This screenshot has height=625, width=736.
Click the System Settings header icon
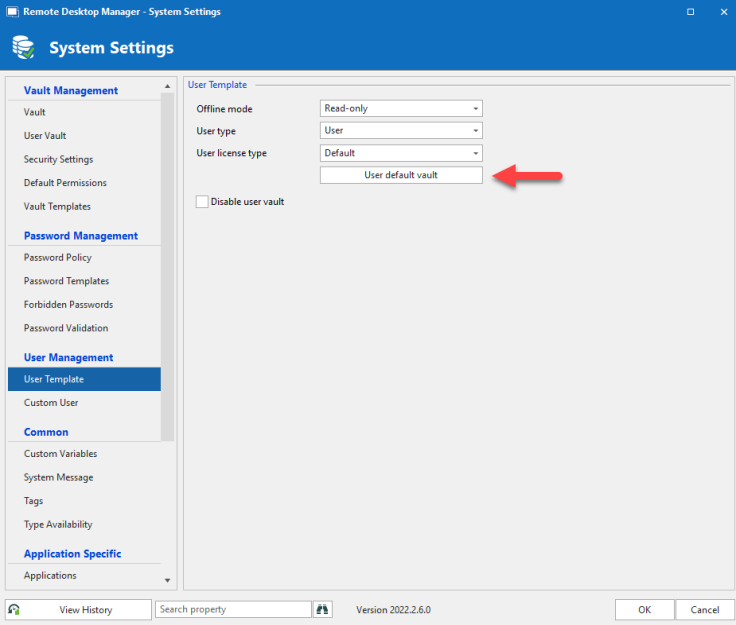(24, 47)
